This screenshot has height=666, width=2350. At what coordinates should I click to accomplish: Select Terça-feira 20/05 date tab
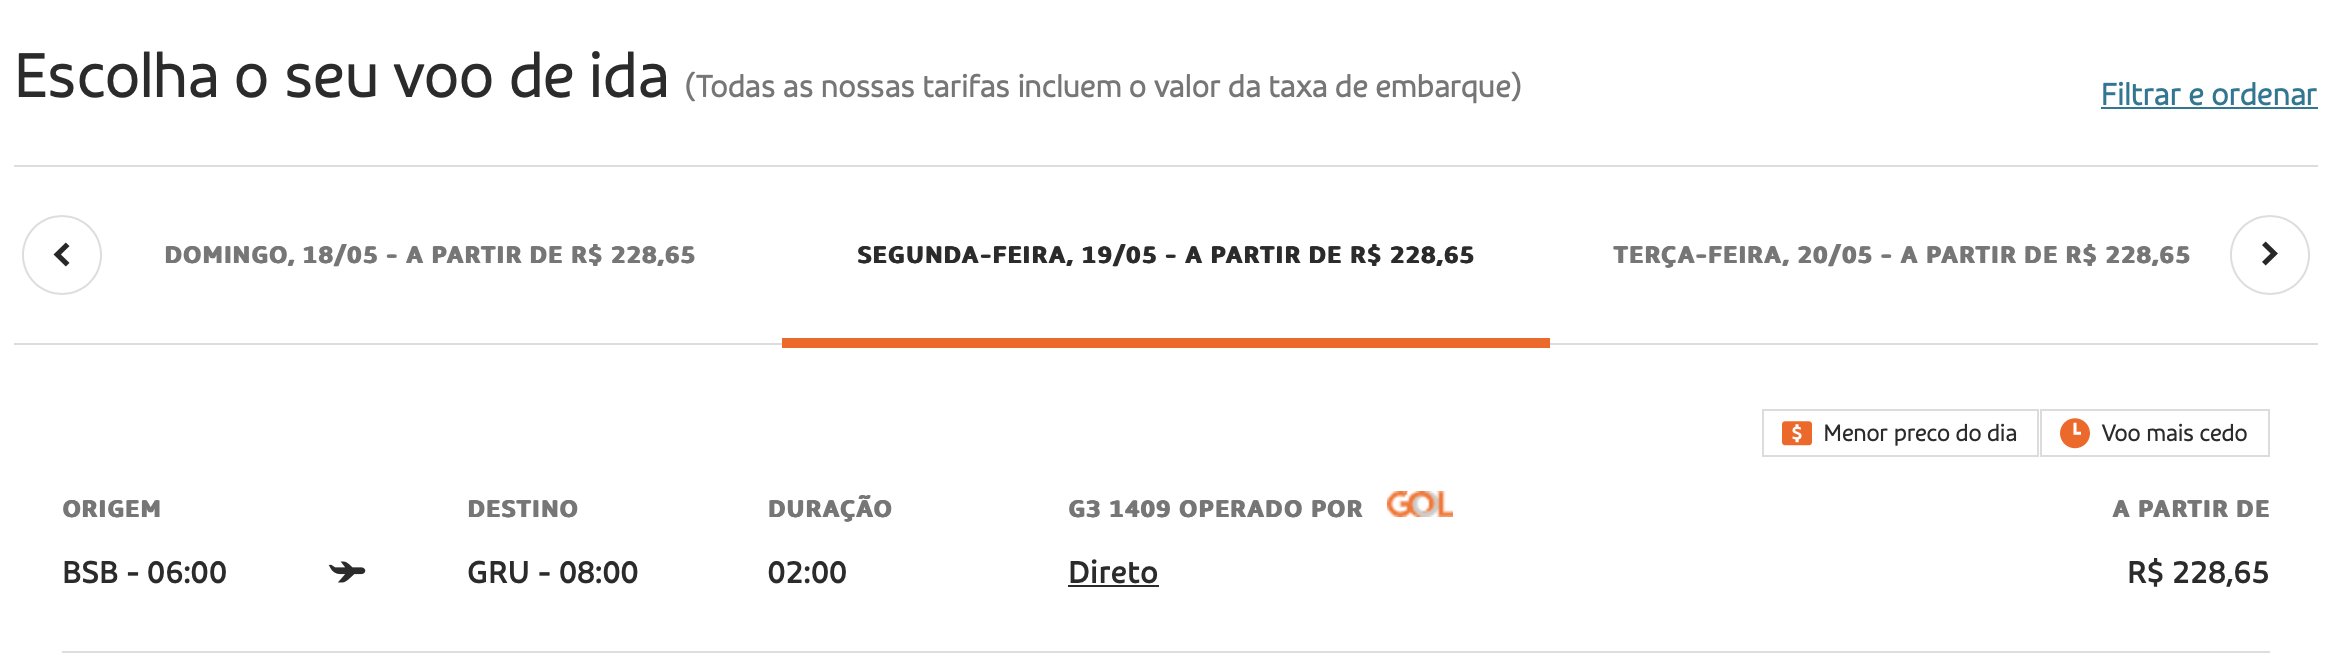tap(1901, 255)
